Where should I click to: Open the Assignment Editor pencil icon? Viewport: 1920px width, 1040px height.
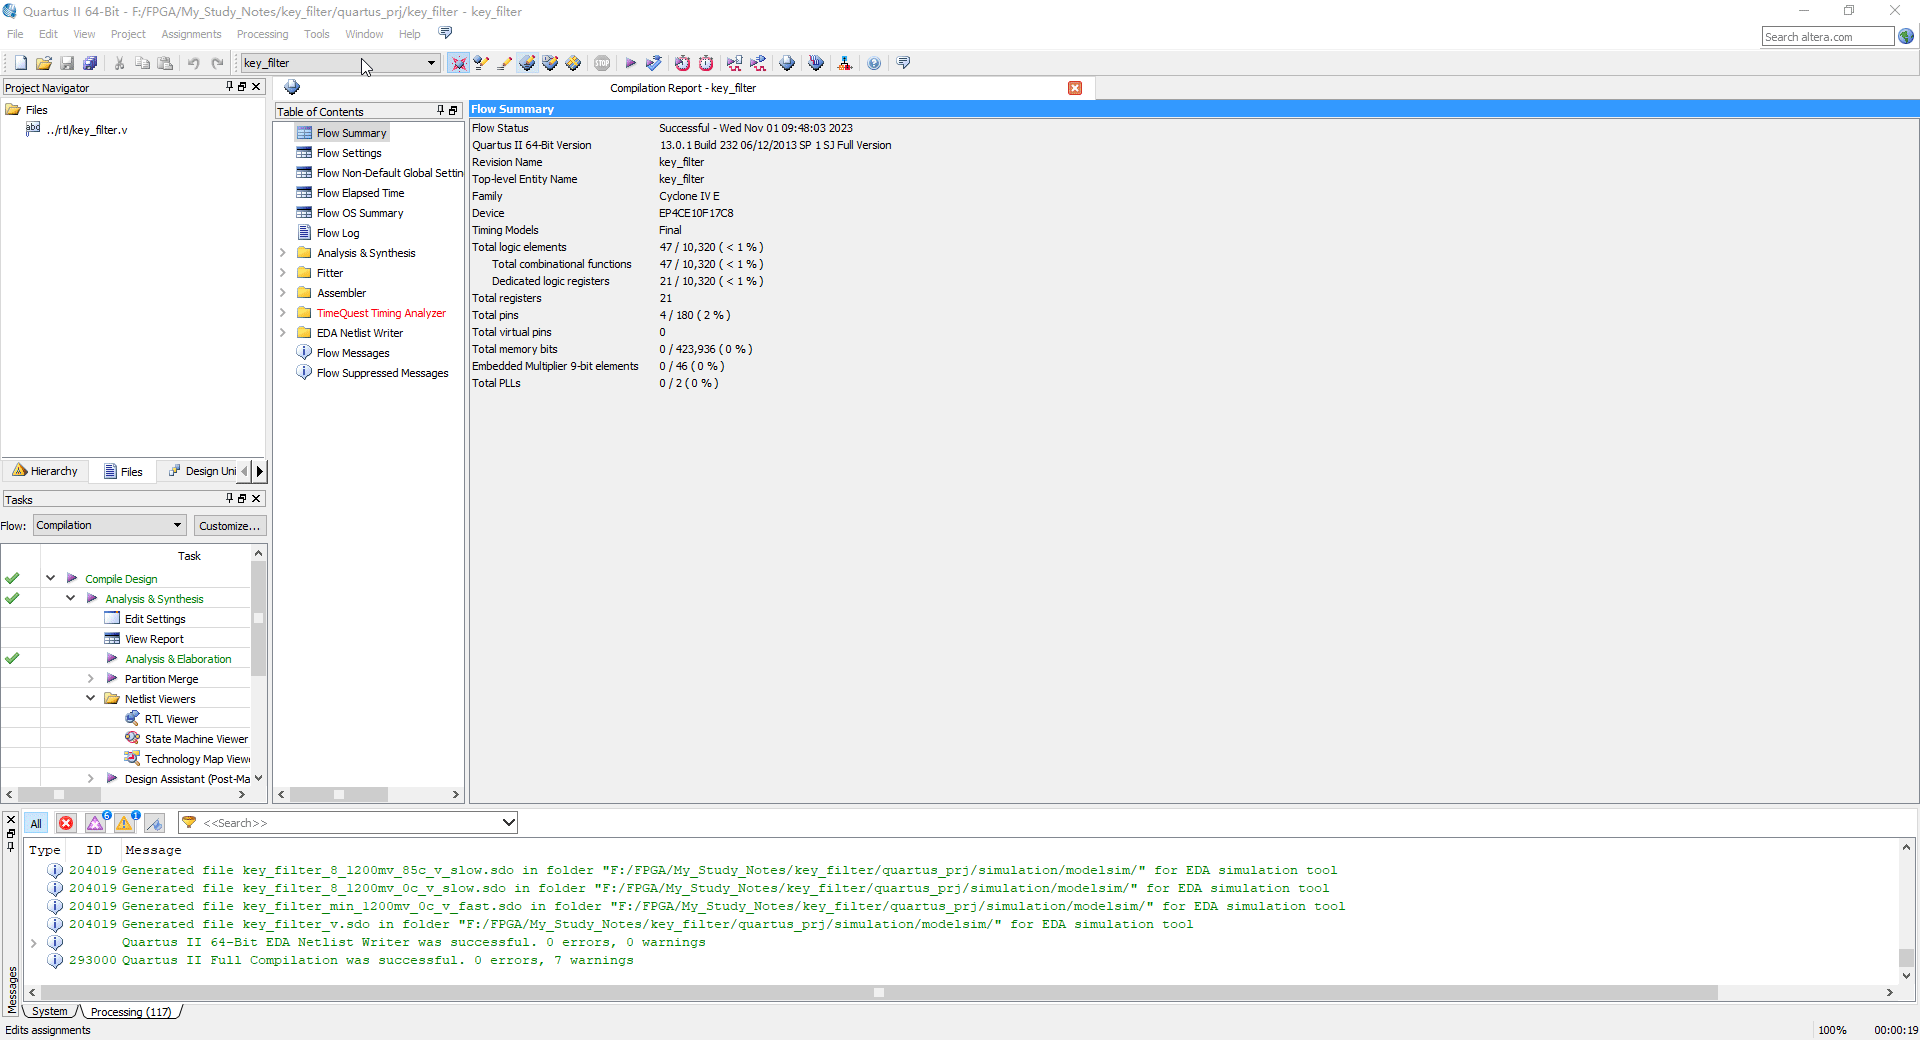505,63
